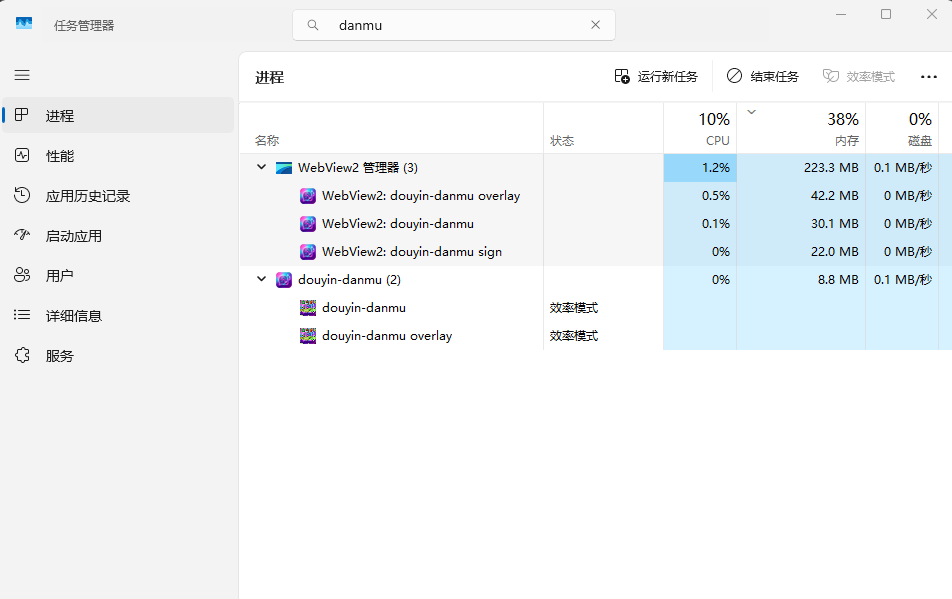This screenshot has height=599, width=952.
Task: Clear the danmu search text
Action: point(596,25)
